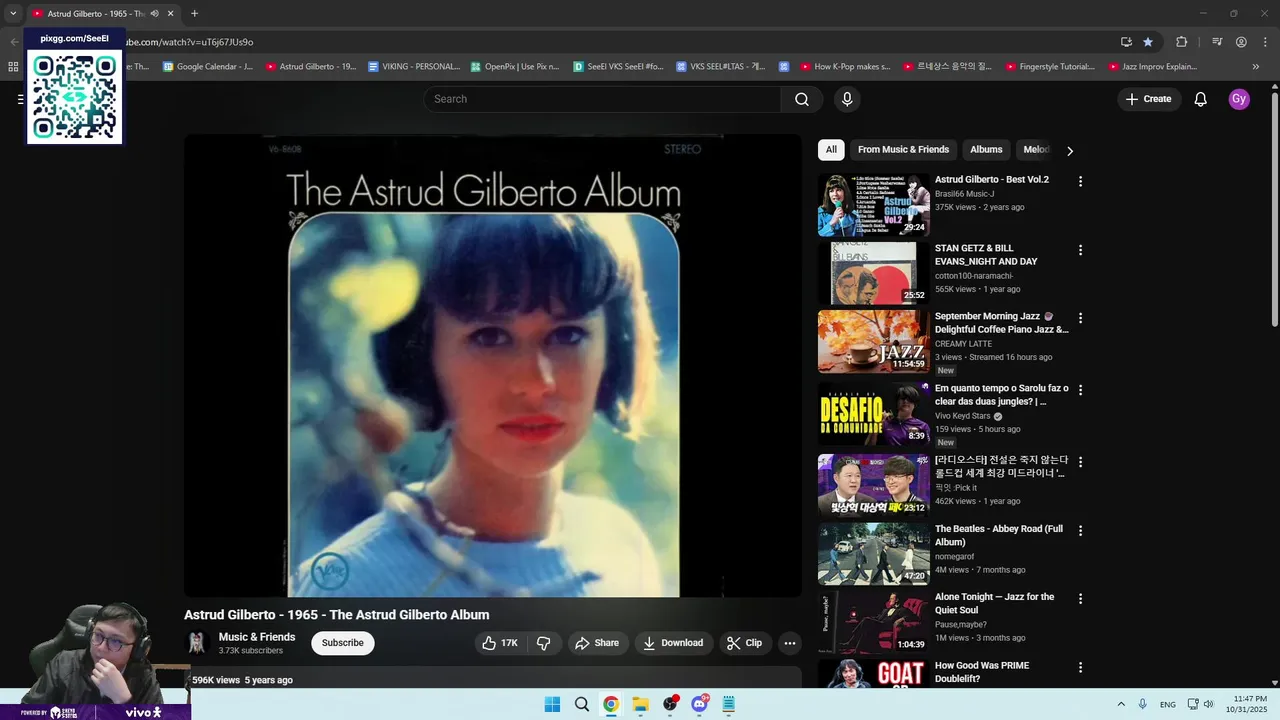
Task: Open Stan Getz & Bill Evans thumbnail
Action: 874,273
